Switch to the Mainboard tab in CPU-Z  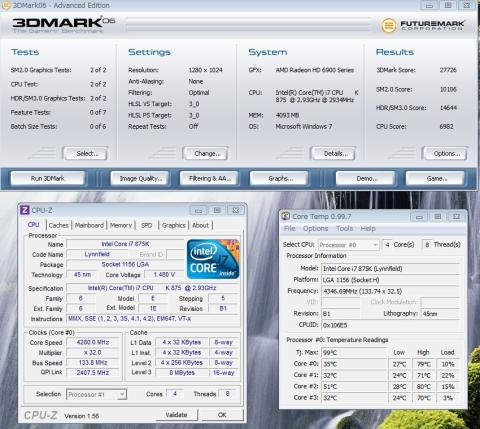pos(89,225)
